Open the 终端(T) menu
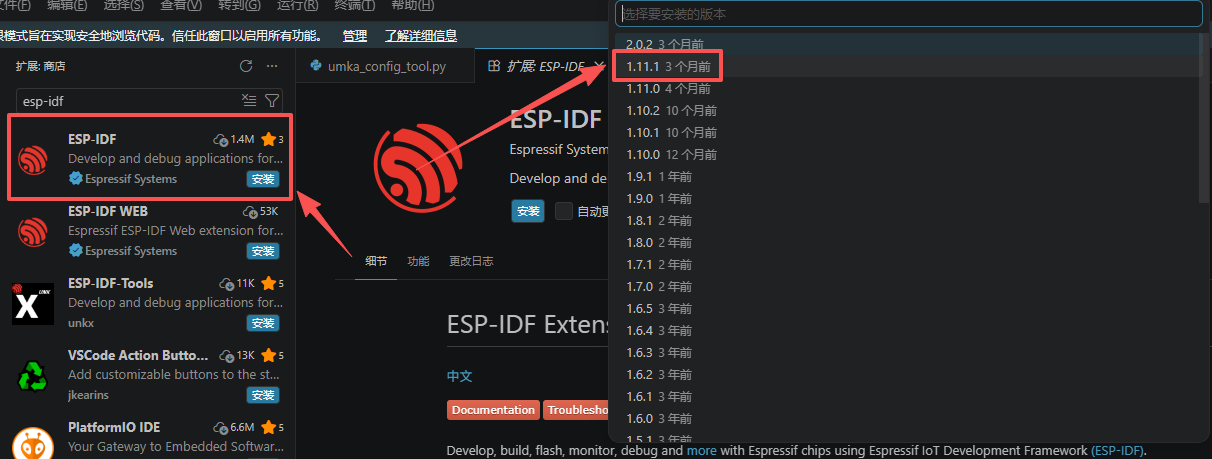Screen dimensions: 1212x459 [x=354, y=5]
